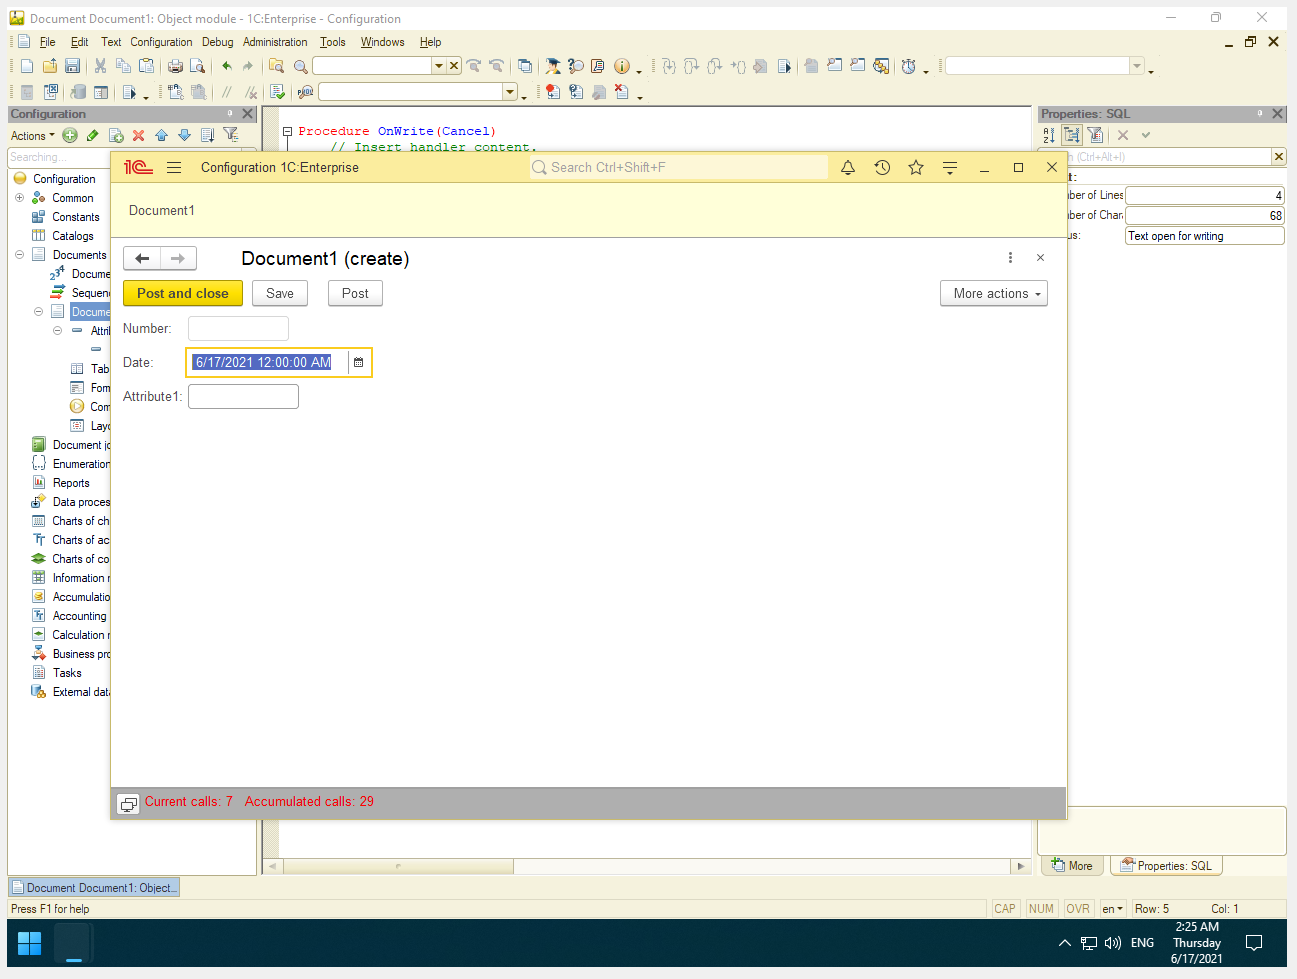1297x979 pixels.
Task: Click the volume speaker icon in system tray
Action: point(1112,943)
